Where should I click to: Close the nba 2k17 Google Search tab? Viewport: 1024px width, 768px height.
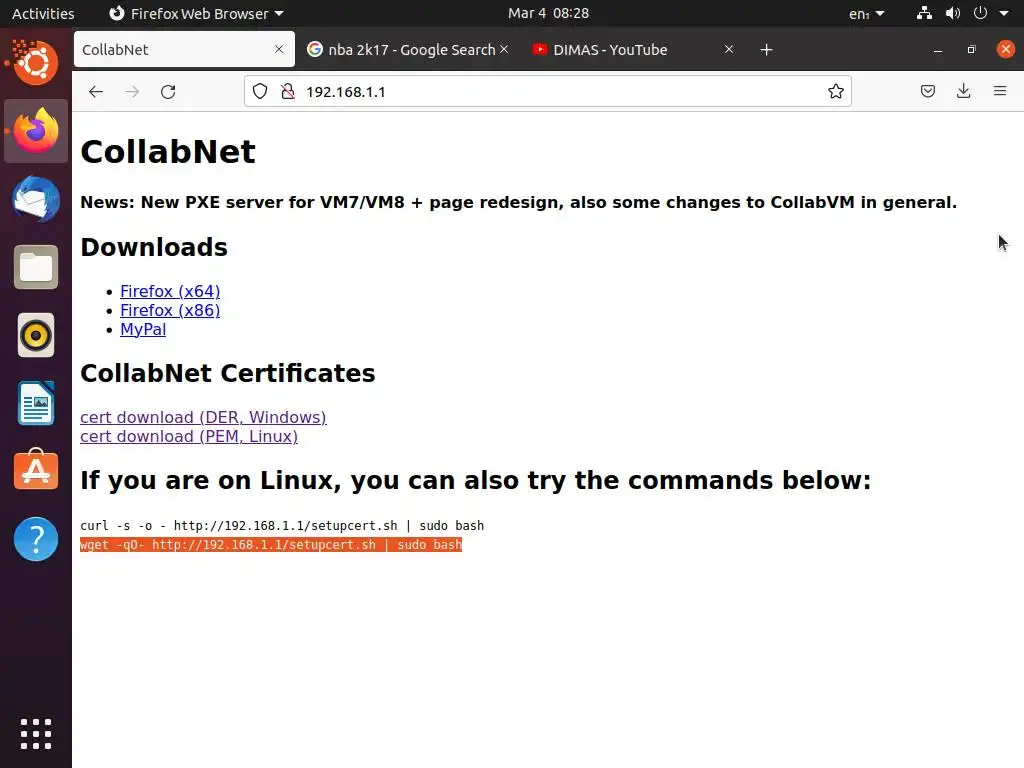click(504, 50)
